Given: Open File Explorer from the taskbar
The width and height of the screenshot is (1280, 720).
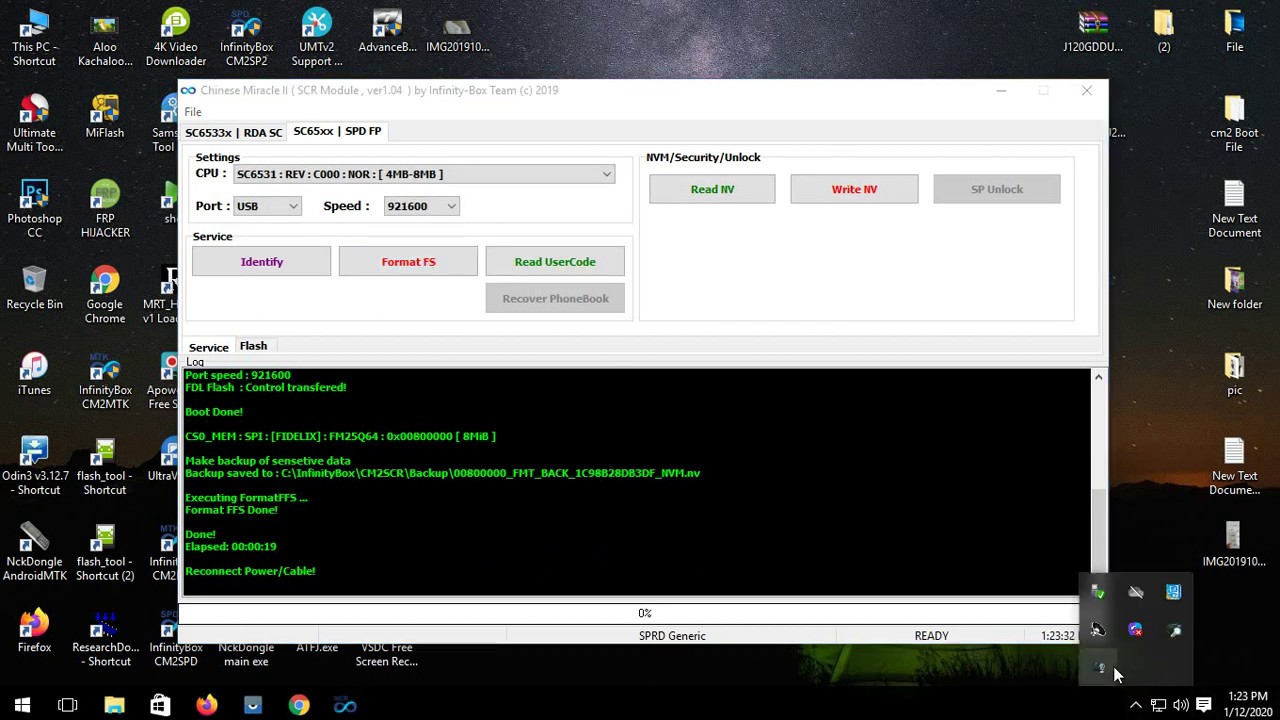Looking at the screenshot, I should click(114, 705).
